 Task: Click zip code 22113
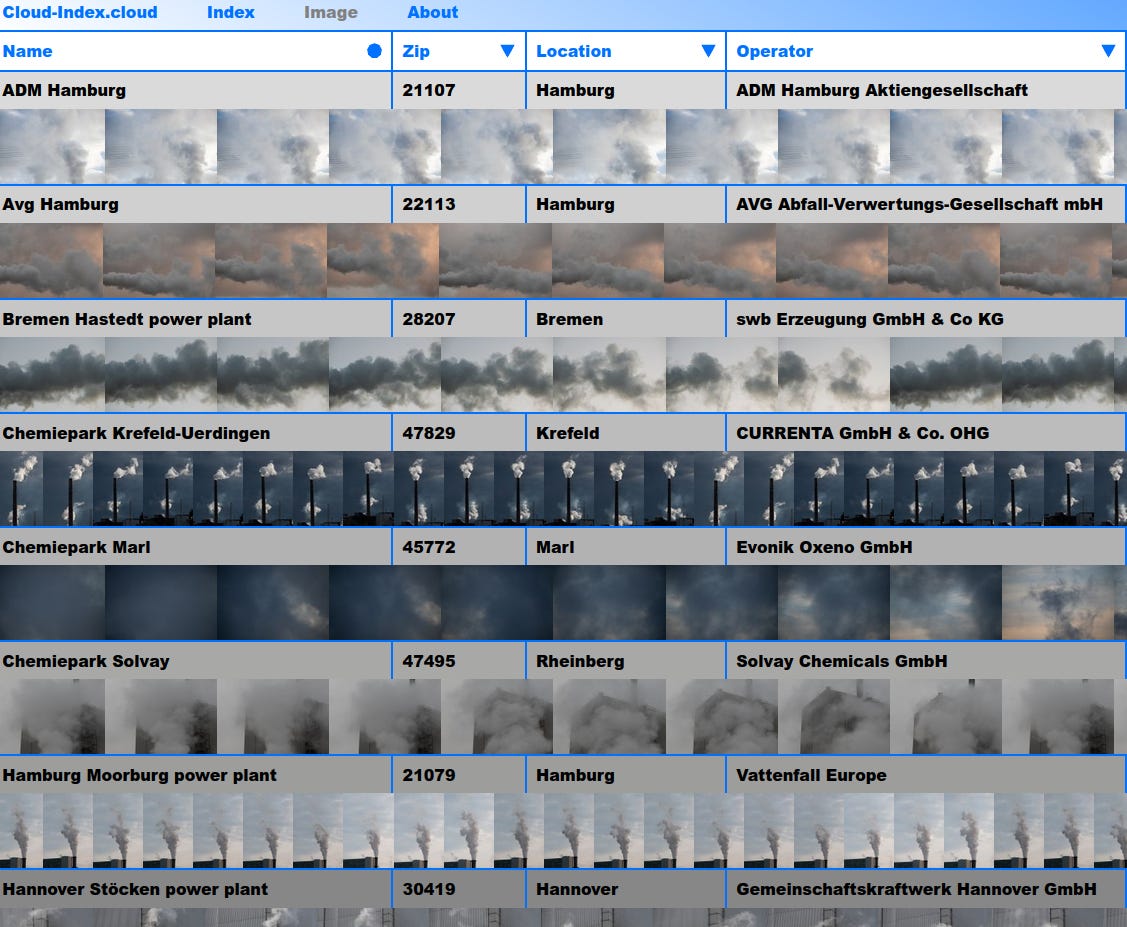click(429, 204)
